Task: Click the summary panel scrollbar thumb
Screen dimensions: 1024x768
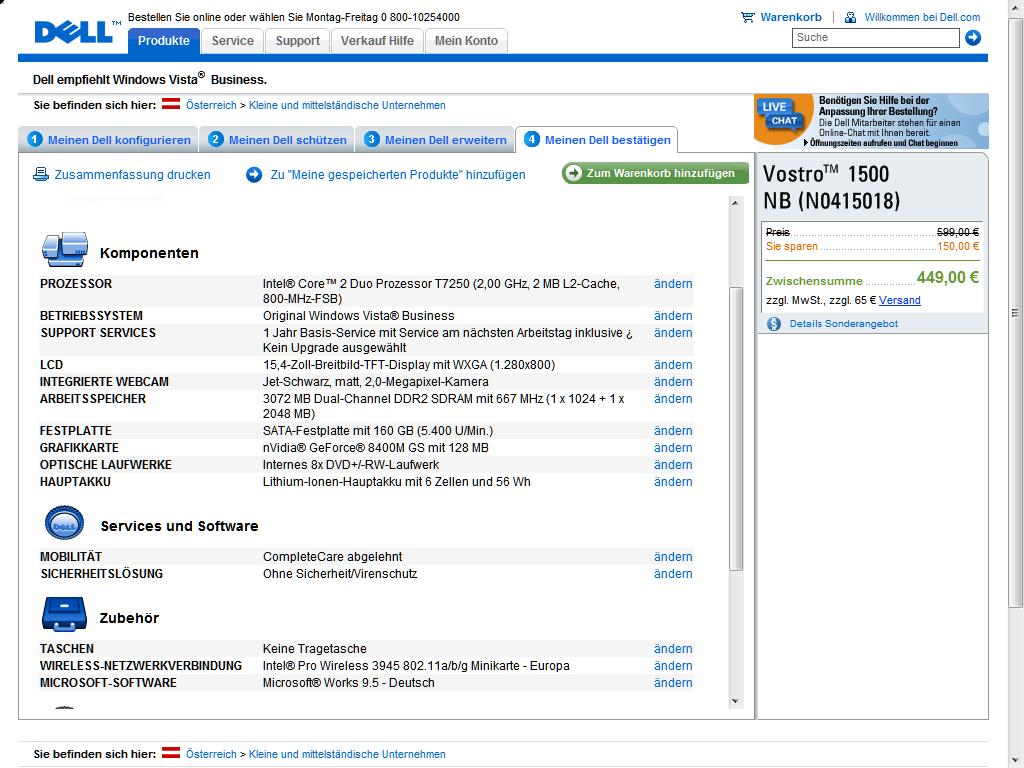Action: point(736,428)
